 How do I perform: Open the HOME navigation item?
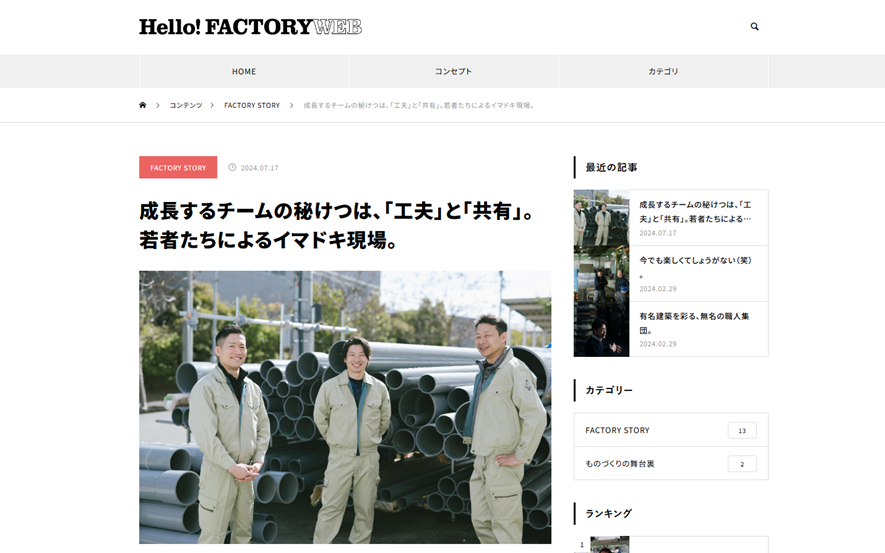click(244, 72)
